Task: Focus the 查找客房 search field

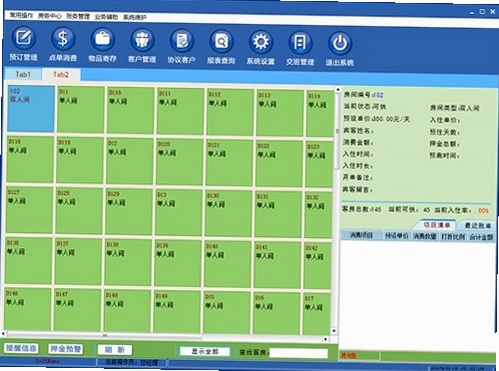Action: click(298, 353)
